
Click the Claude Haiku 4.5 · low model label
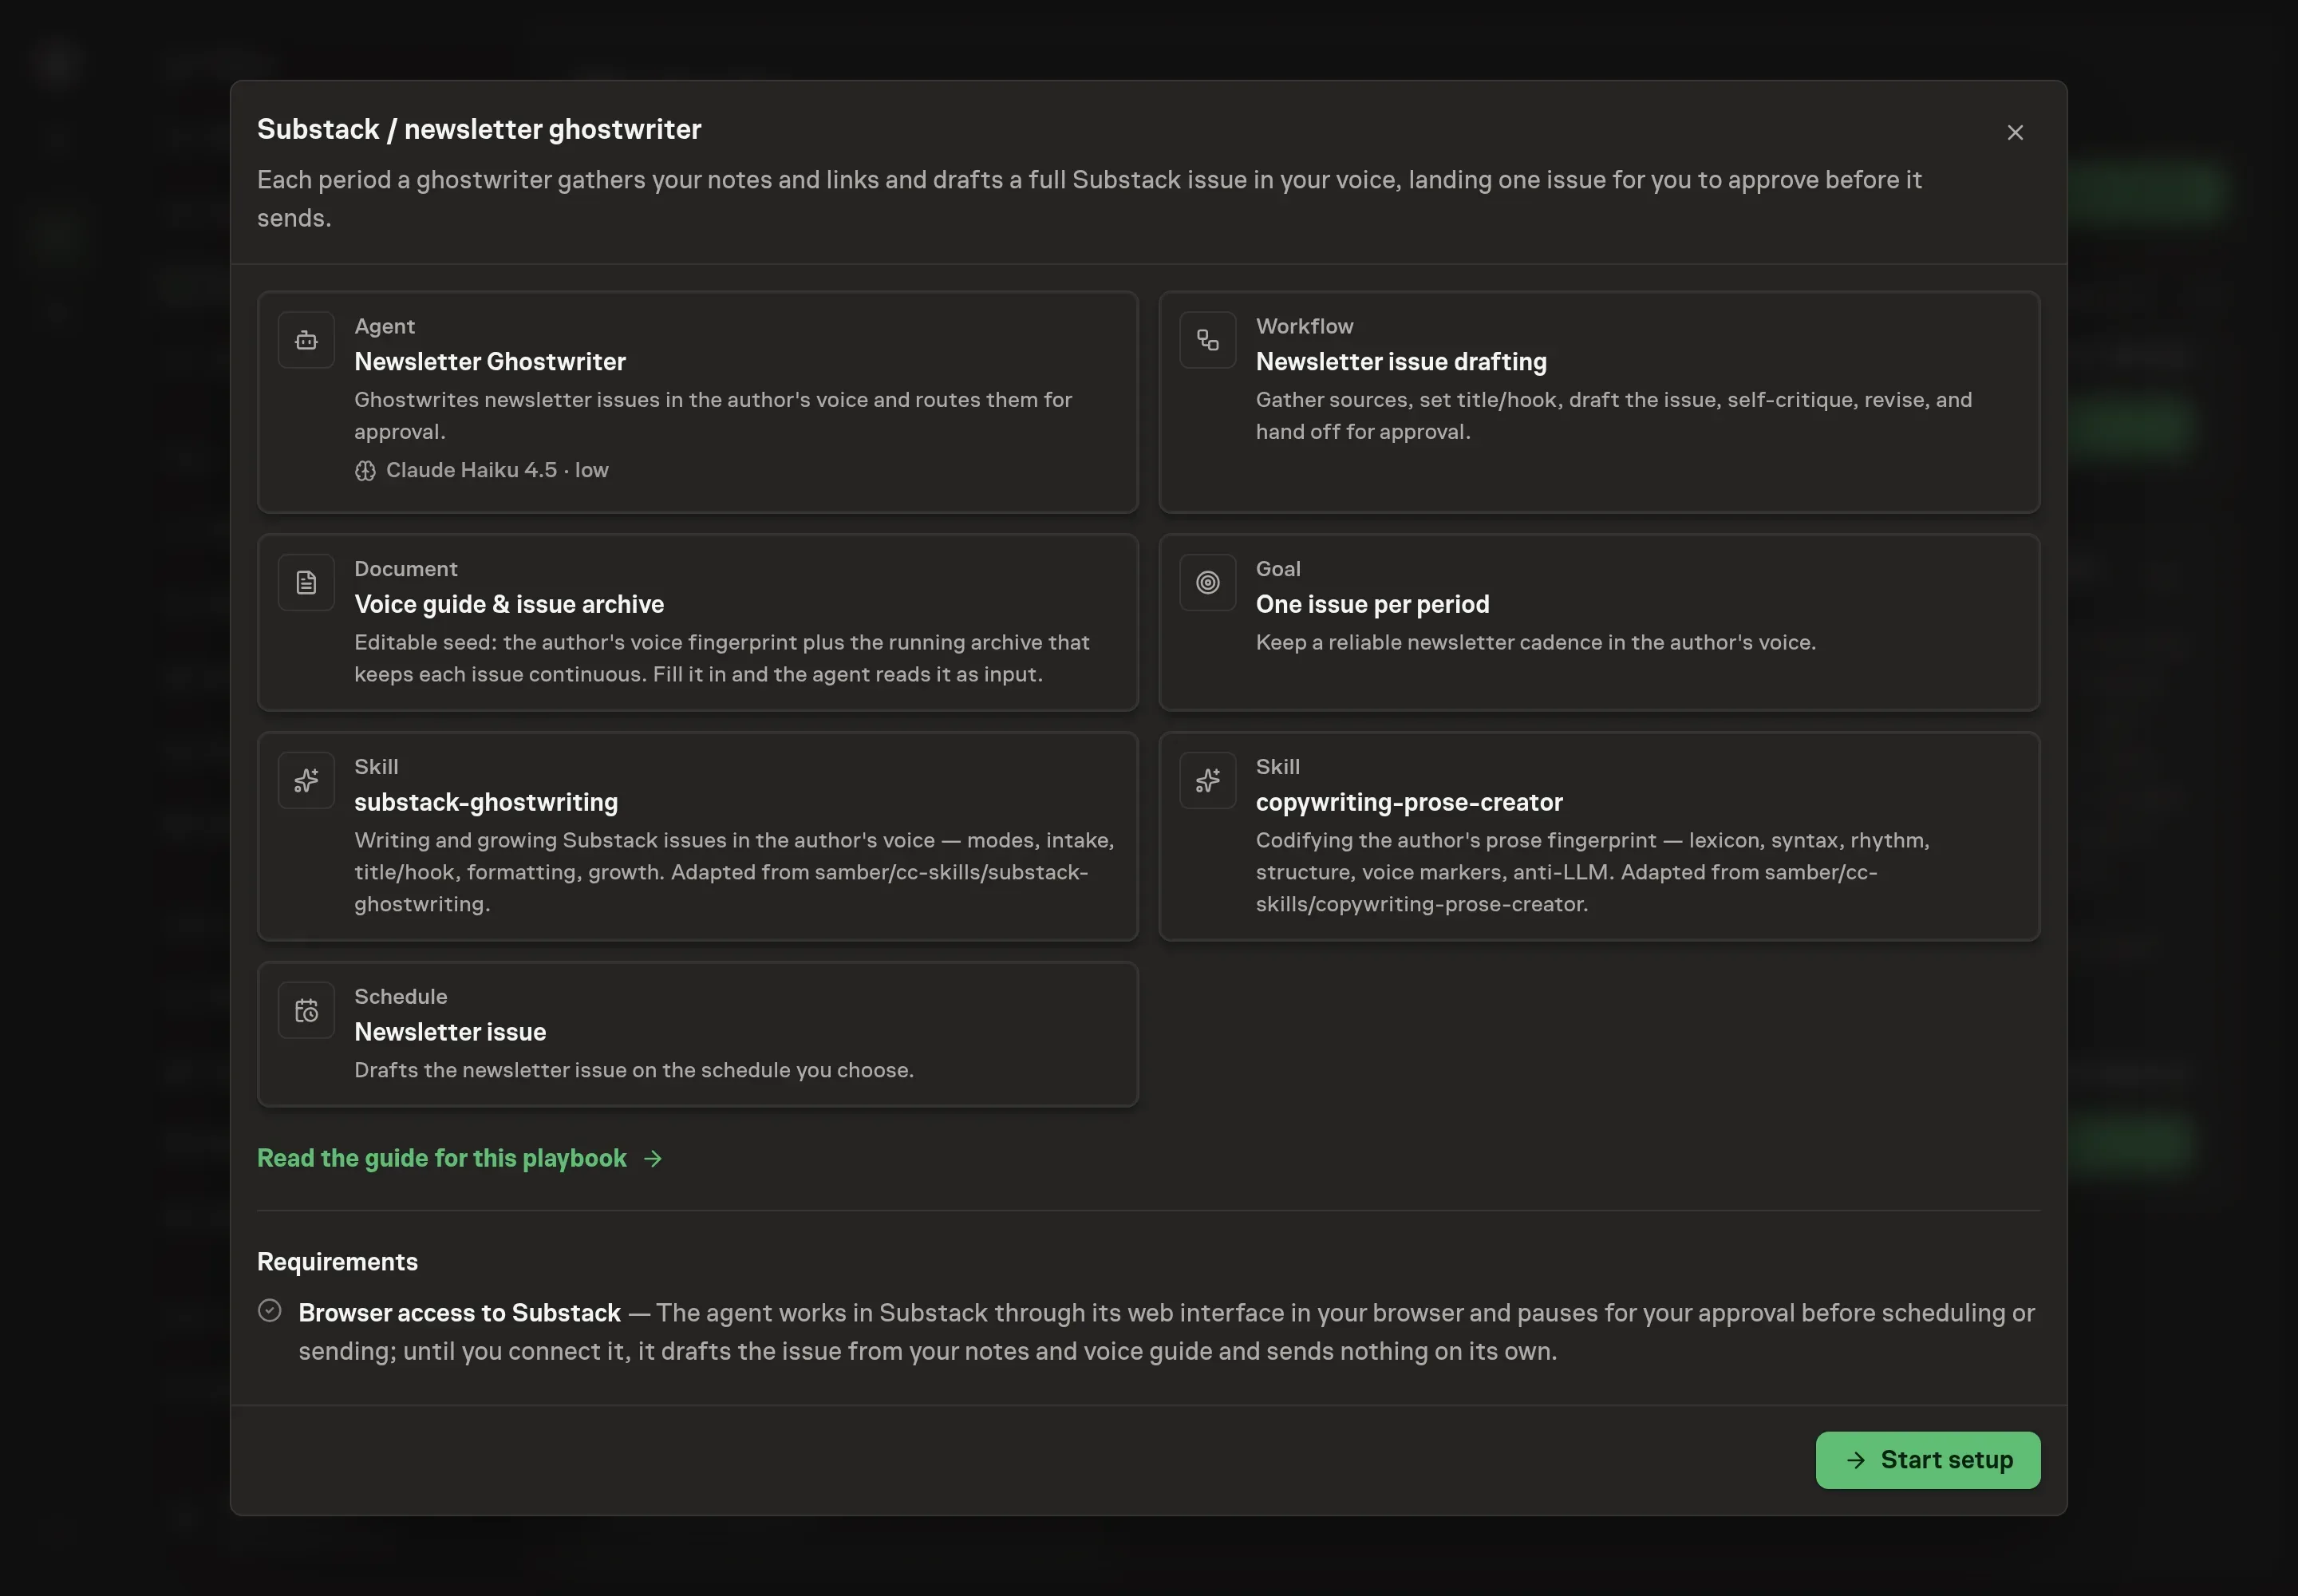[497, 471]
